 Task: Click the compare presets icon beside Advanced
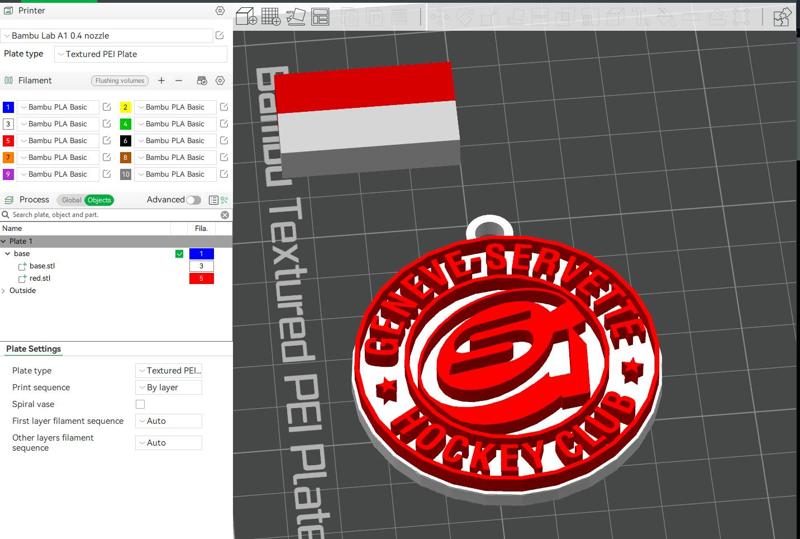pyautogui.click(x=224, y=200)
